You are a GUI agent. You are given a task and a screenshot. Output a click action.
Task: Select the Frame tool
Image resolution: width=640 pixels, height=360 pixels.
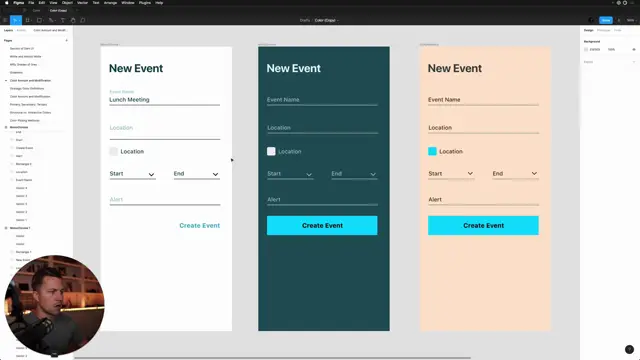pyautogui.click(x=27, y=20)
